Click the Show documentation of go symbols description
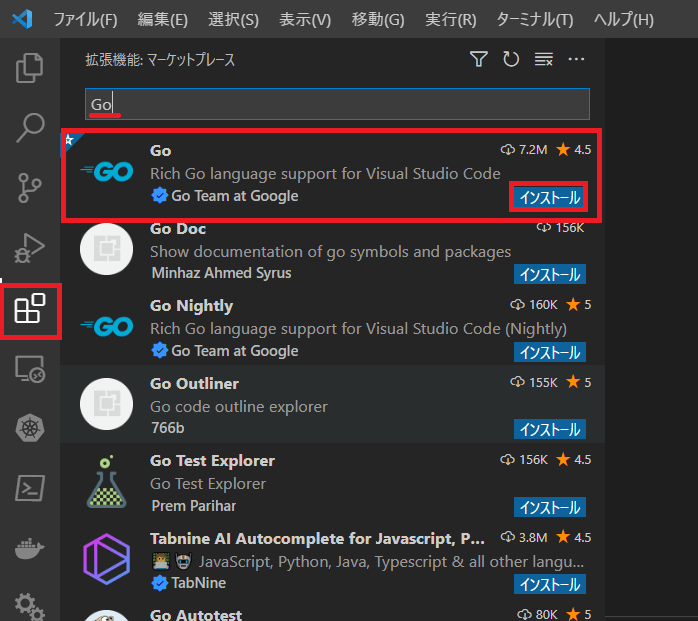The height and width of the screenshot is (621, 698). click(x=330, y=252)
